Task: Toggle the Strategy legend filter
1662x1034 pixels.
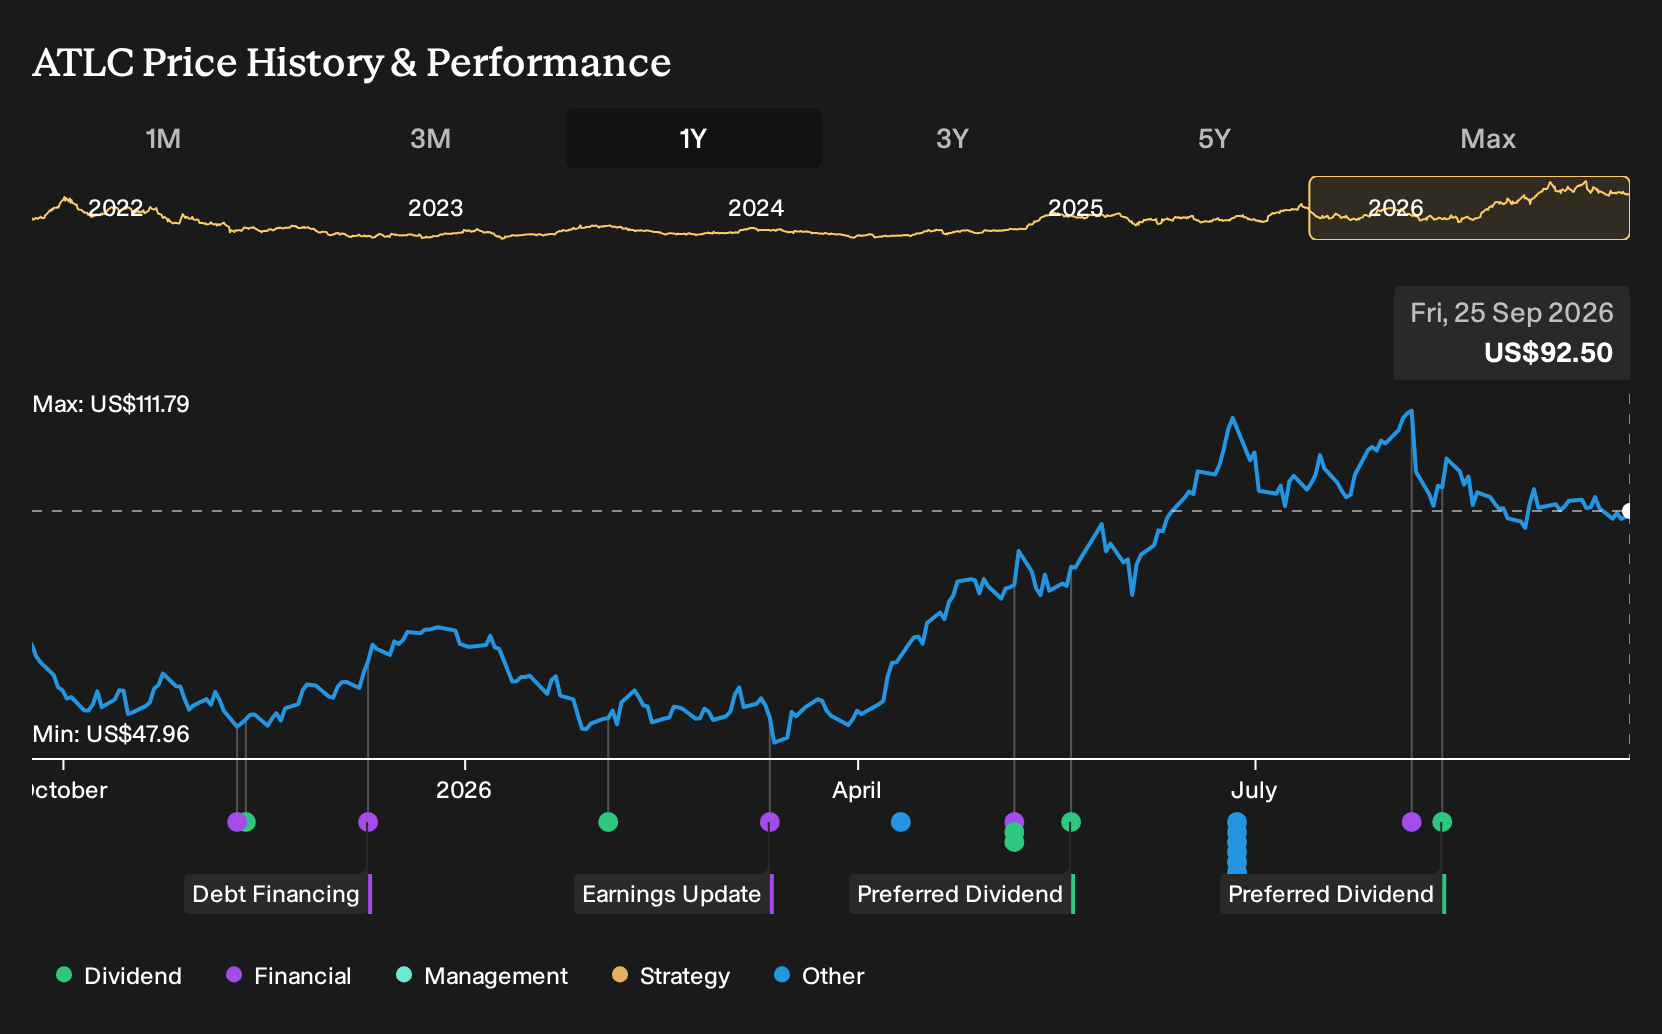Action: click(671, 976)
